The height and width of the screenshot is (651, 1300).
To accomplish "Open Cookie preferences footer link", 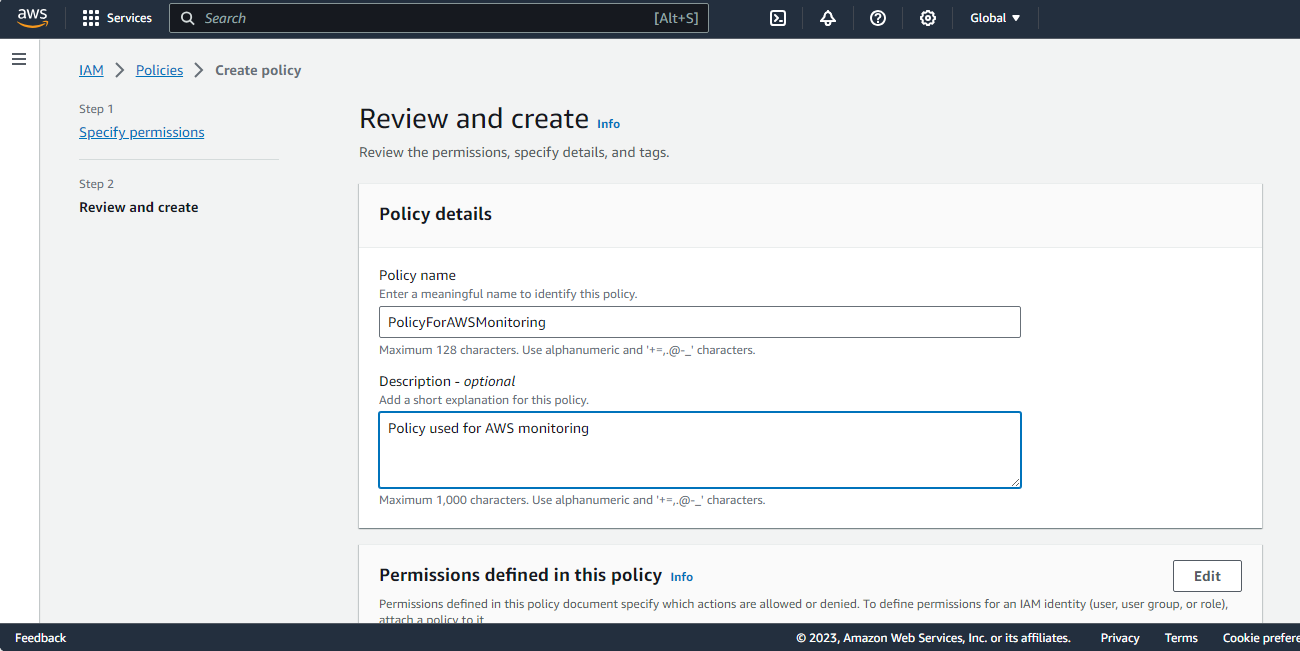I will click(x=1261, y=638).
